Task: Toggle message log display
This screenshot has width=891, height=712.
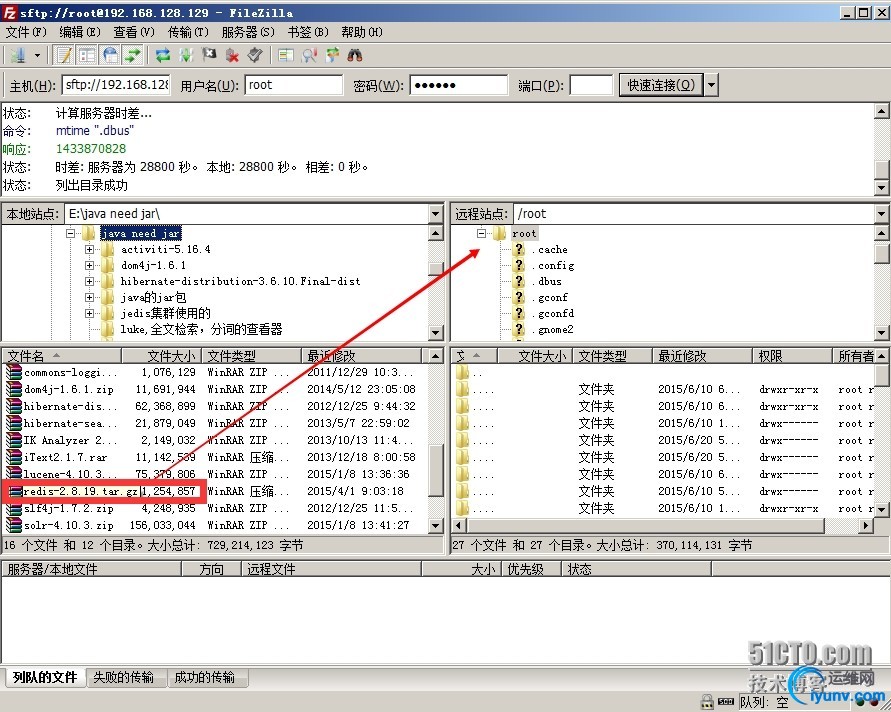Action: [65, 55]
